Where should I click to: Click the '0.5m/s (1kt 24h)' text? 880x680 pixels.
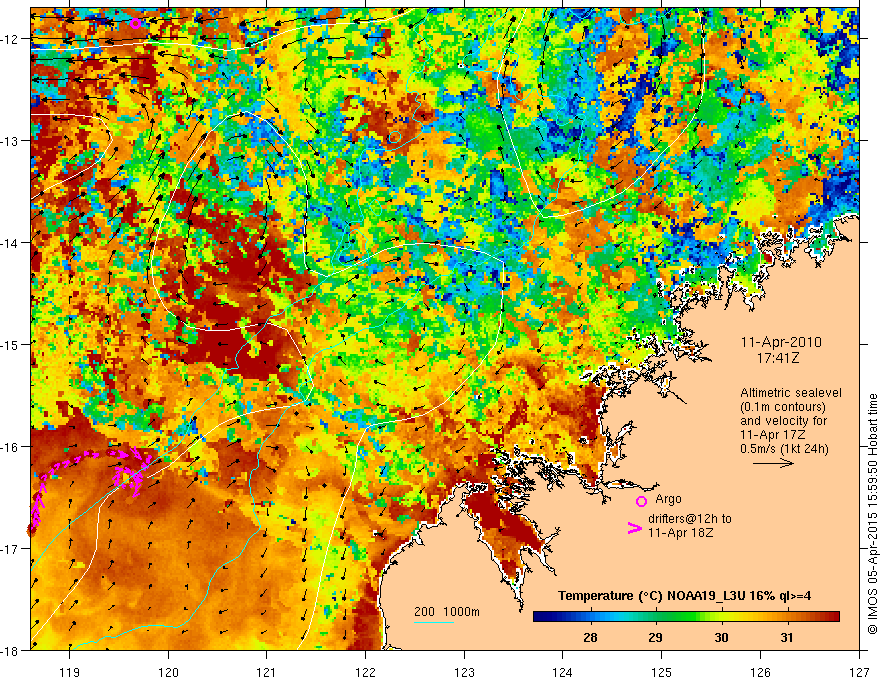pyautogui.click(x=785, y=448)
